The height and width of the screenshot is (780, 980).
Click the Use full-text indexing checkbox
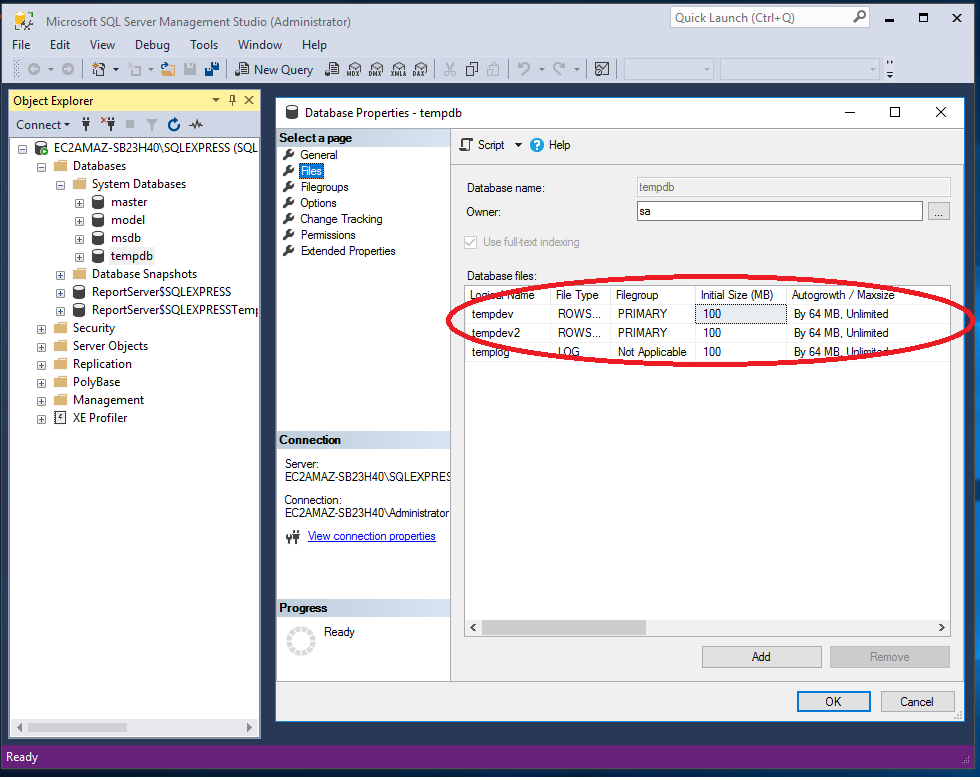471,242
